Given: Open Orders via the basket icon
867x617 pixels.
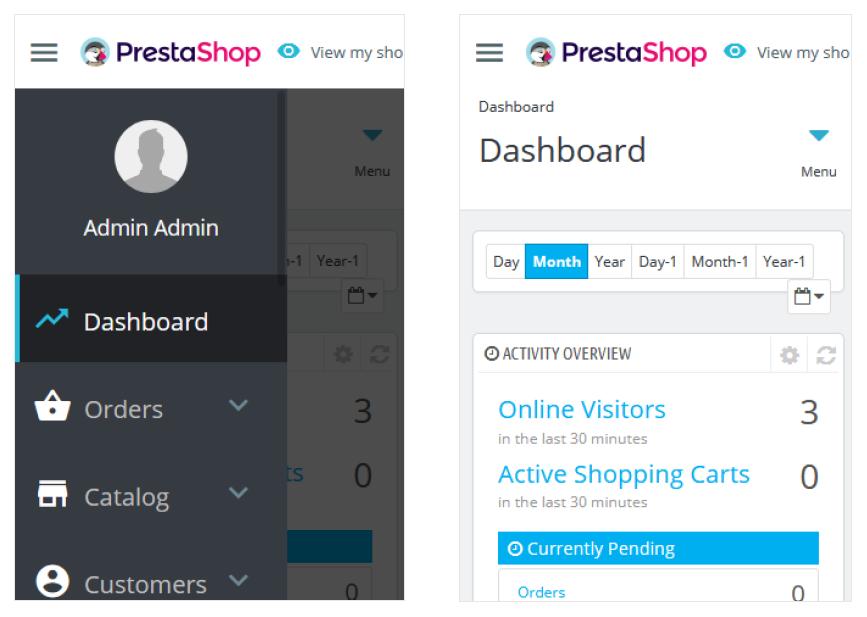Looking at the screenshot, I should 53,406.
